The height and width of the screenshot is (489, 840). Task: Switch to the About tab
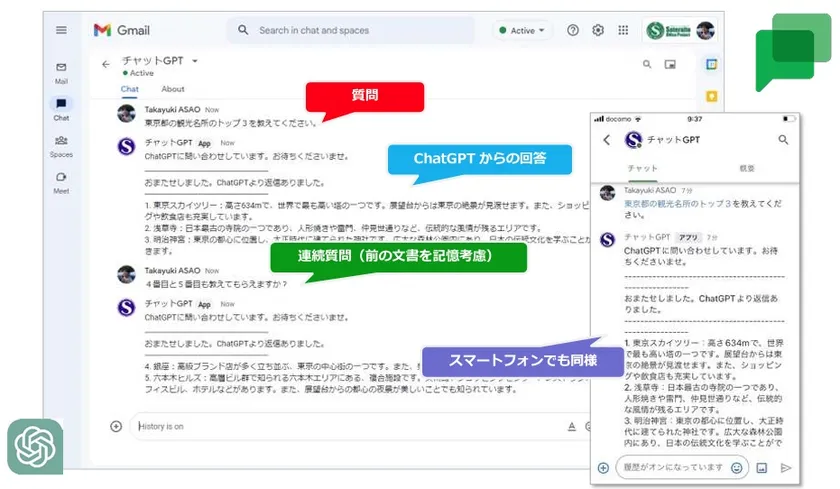(x=172, y=89)
